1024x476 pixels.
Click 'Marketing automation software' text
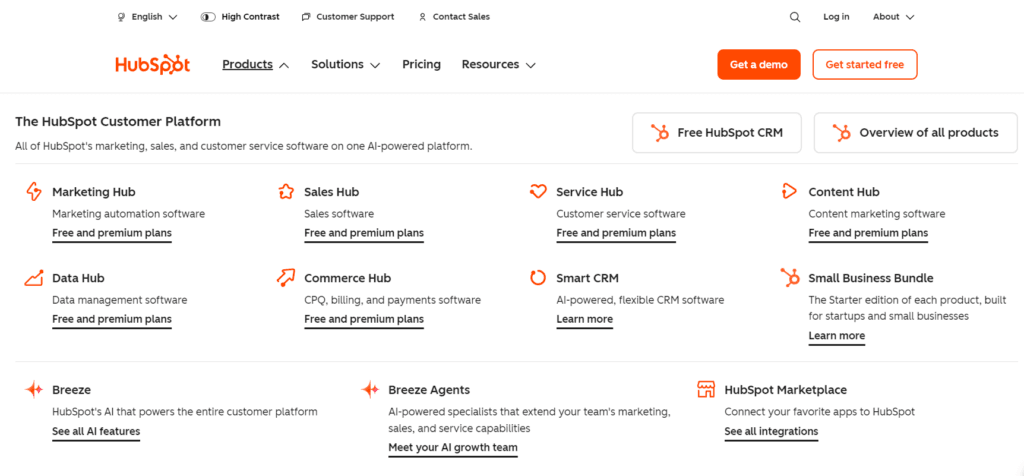pos(129,214)
